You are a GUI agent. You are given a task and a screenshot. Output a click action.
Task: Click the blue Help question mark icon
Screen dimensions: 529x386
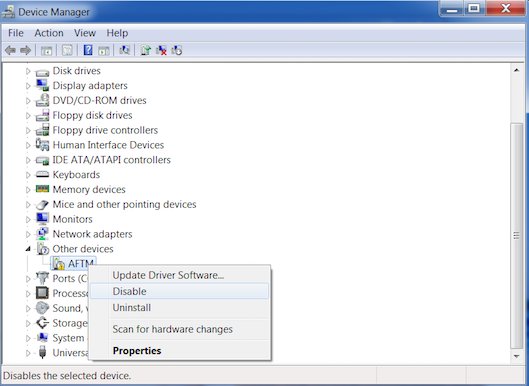point(88,50)
